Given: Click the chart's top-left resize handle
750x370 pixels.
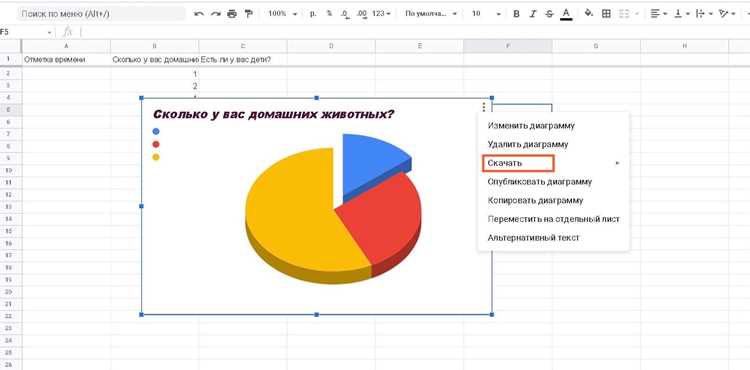Looking at the screenshot, I should (141, 98).
